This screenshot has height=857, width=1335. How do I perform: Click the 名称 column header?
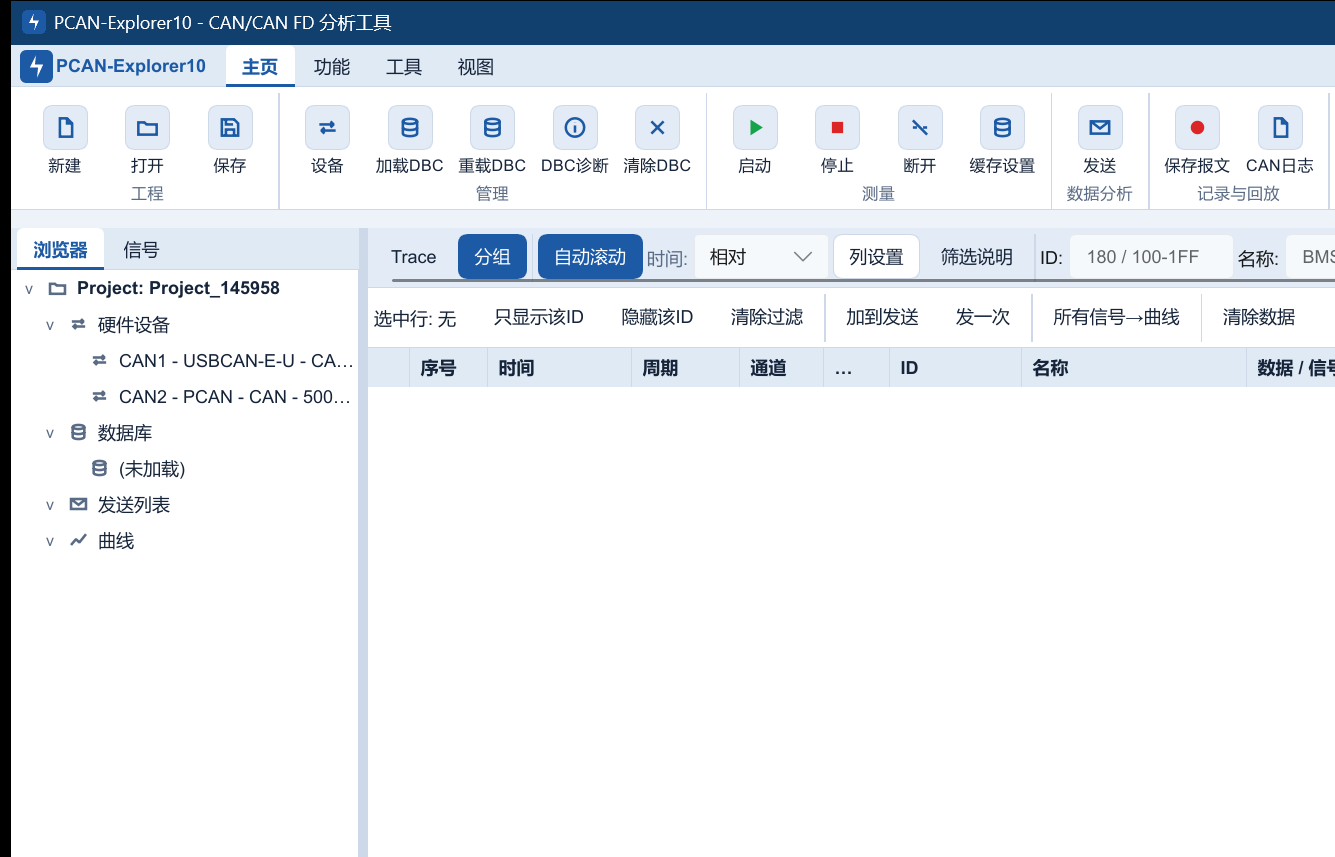click(x=1133, y=368)
